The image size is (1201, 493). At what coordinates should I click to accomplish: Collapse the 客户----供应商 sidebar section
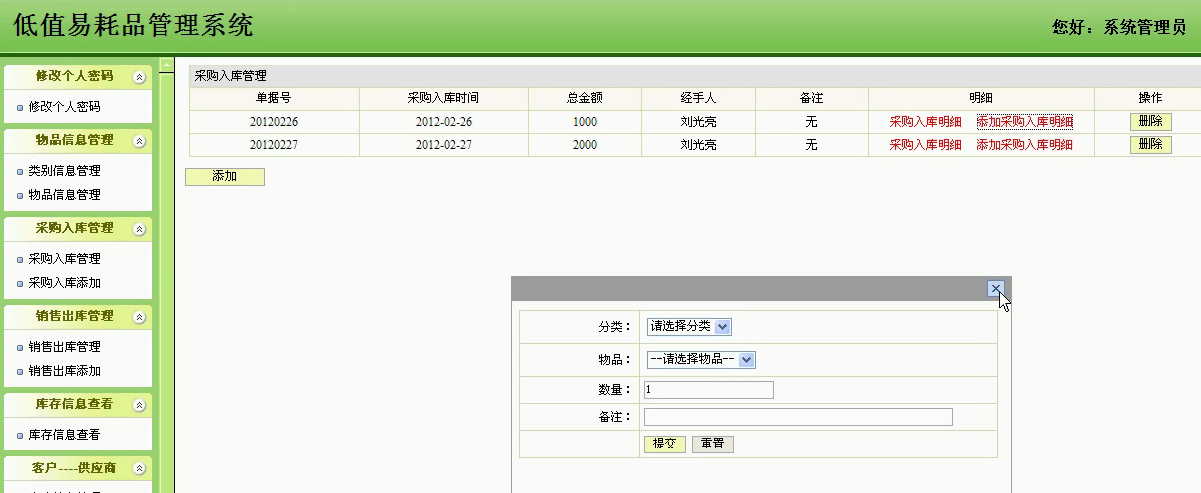pyautogui.click(x=139, y=469)
